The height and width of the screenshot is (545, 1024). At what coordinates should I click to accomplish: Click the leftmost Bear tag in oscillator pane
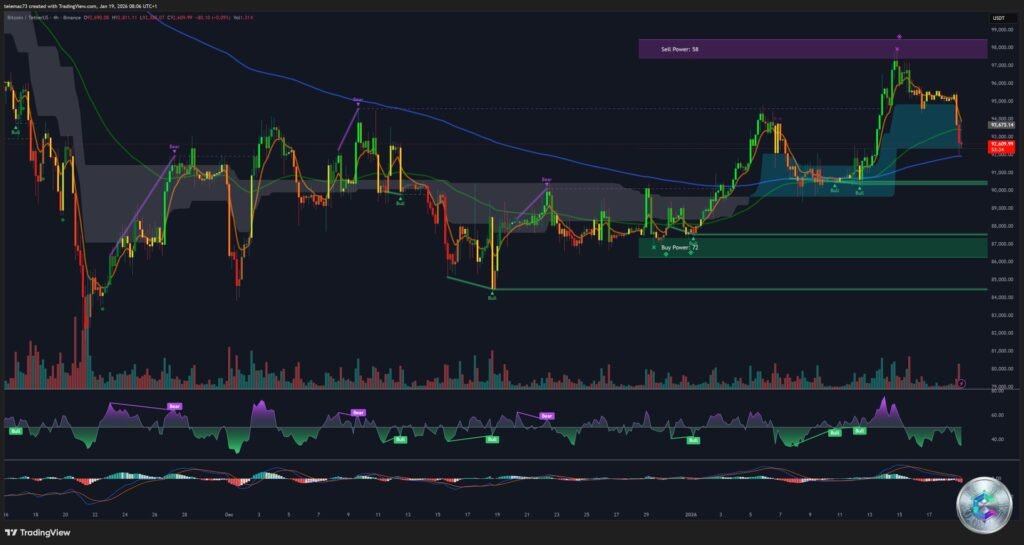[175, 406]
